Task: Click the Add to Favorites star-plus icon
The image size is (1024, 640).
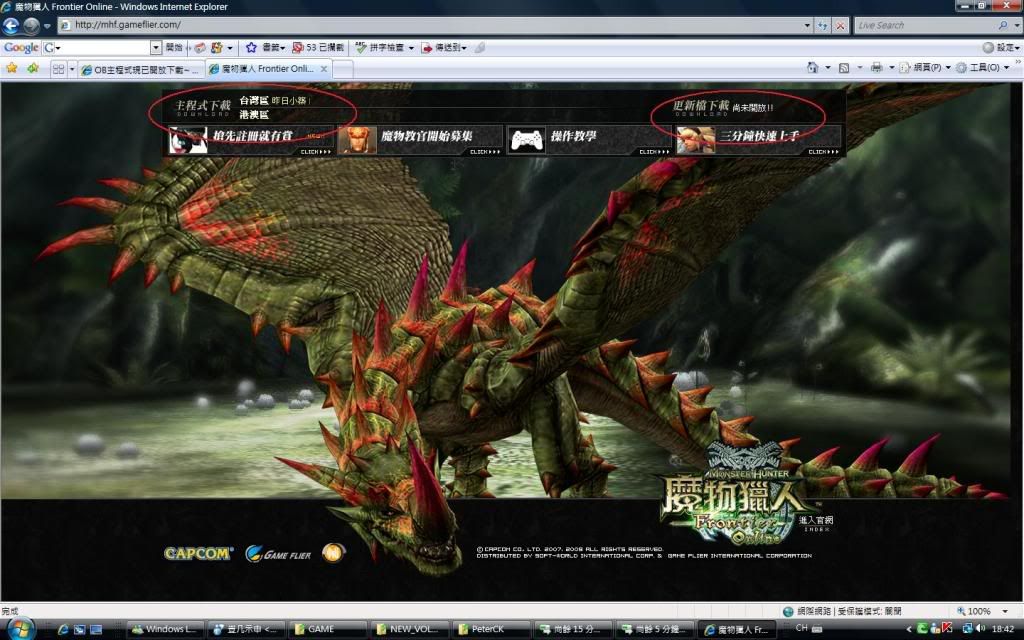Action: pyautogui.click(x=33, y=68)
